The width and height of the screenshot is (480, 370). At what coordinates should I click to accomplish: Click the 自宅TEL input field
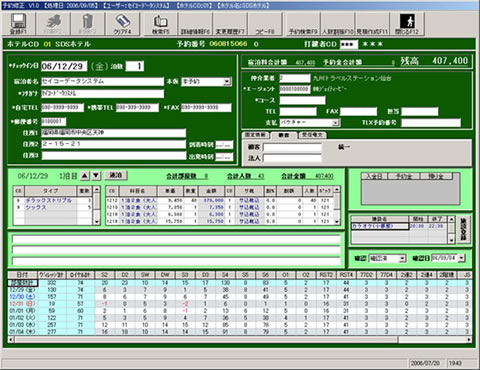pyautogui.click(x=62, y=108)
